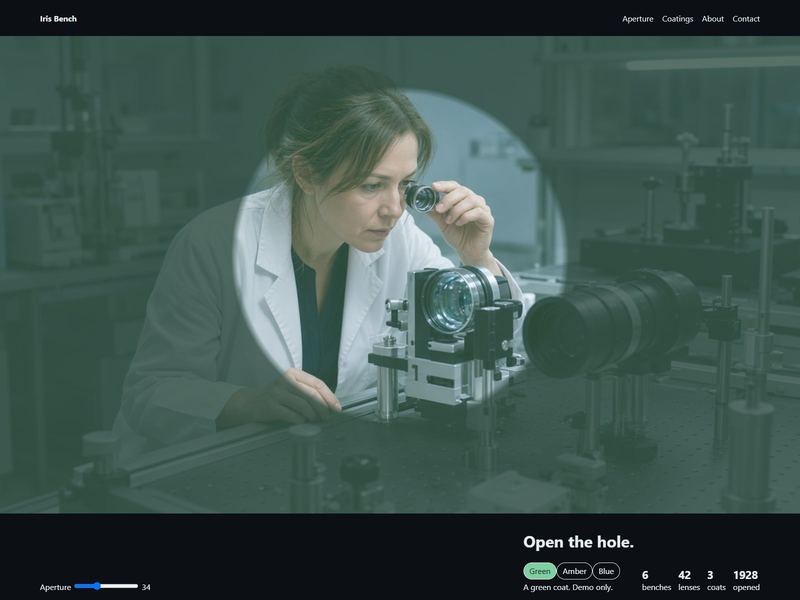Open the About nav item
Image resolution: width=800 pixels, height=600 pixels.
[712, 19]
